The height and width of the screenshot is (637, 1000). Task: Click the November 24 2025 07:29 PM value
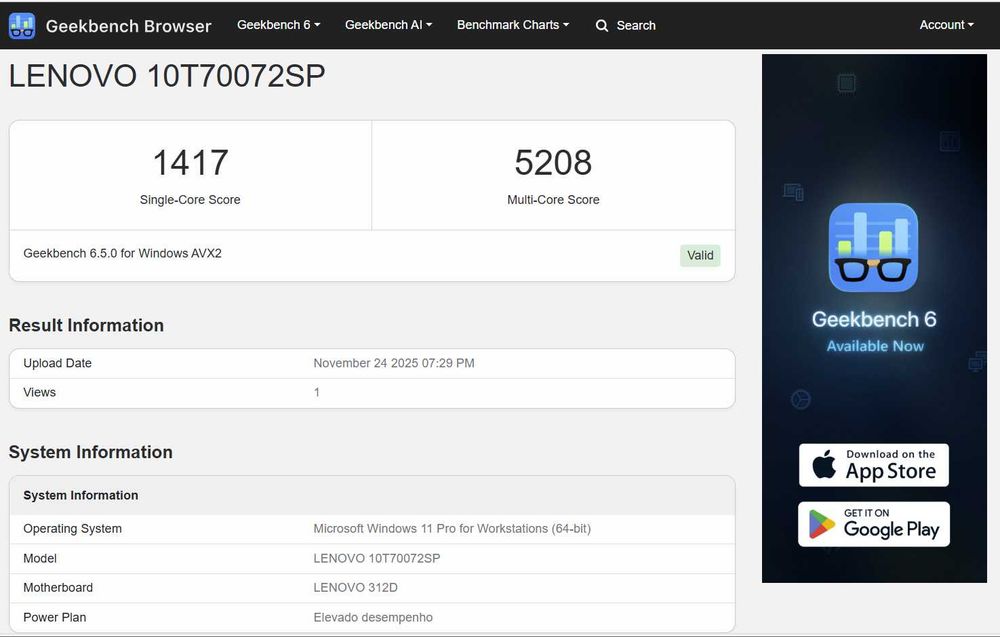pyautogui.click(x=393, y=363)
